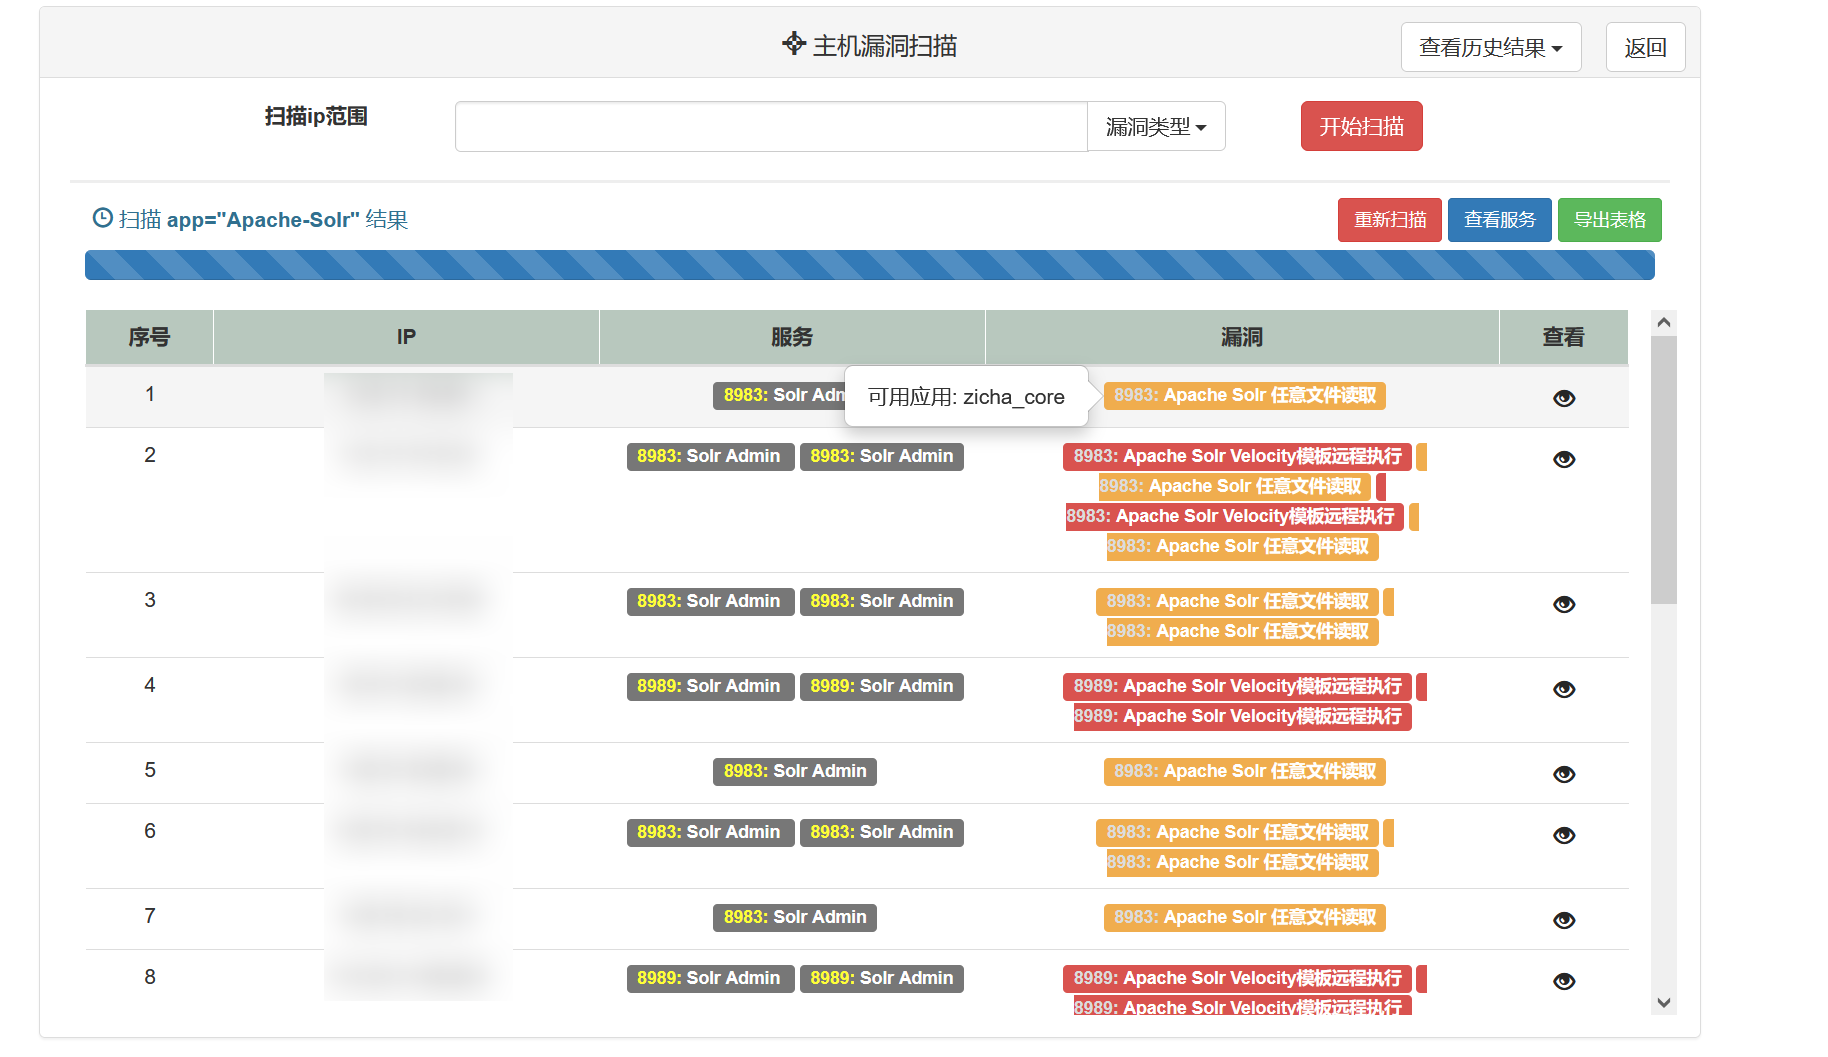Click first 8983: Solr Admin tag in row 3
The image size is (1828, 1057).
click(709, 601)
